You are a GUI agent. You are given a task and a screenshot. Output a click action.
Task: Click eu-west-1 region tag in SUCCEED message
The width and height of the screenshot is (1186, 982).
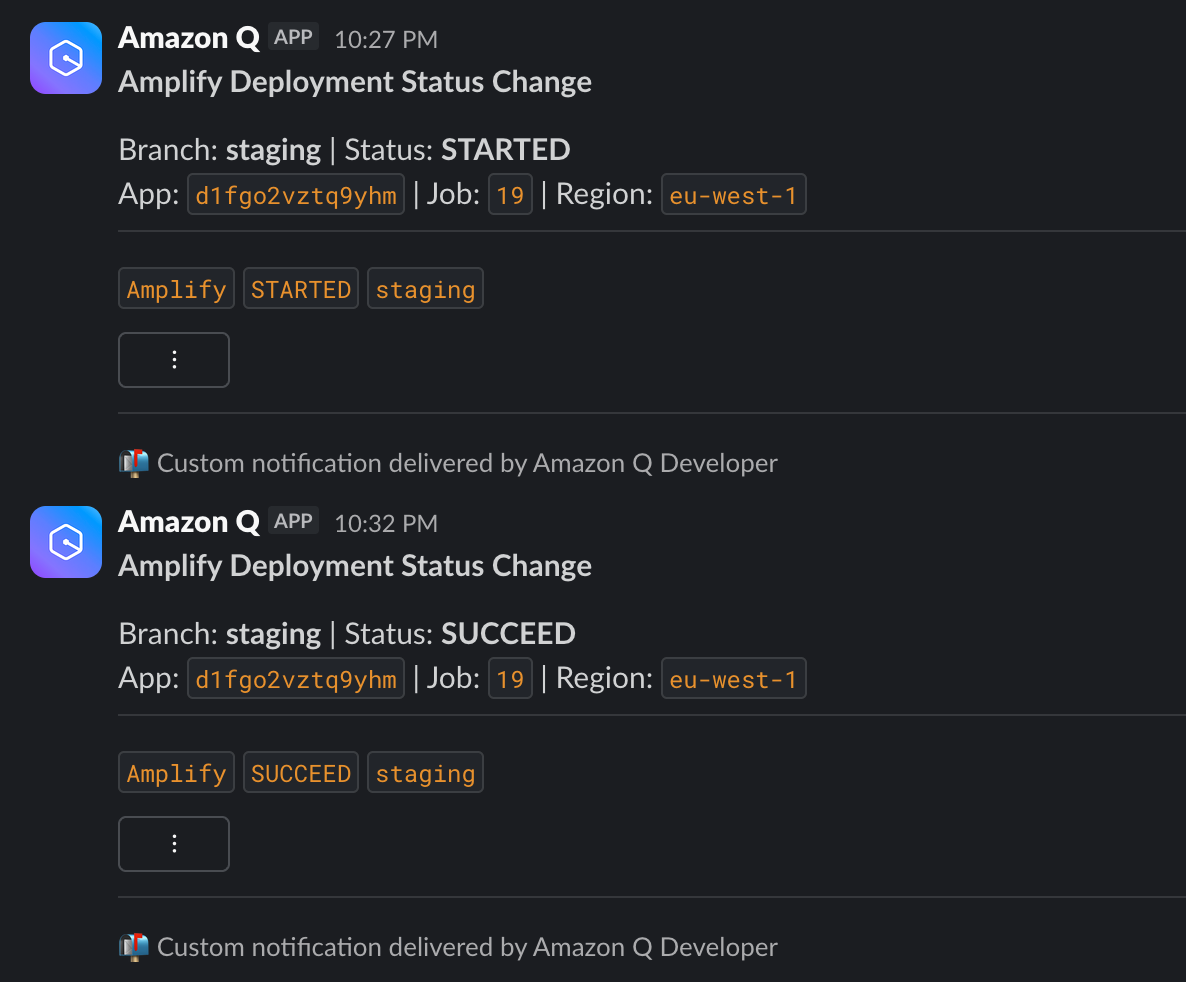click(x=734, y=679)
